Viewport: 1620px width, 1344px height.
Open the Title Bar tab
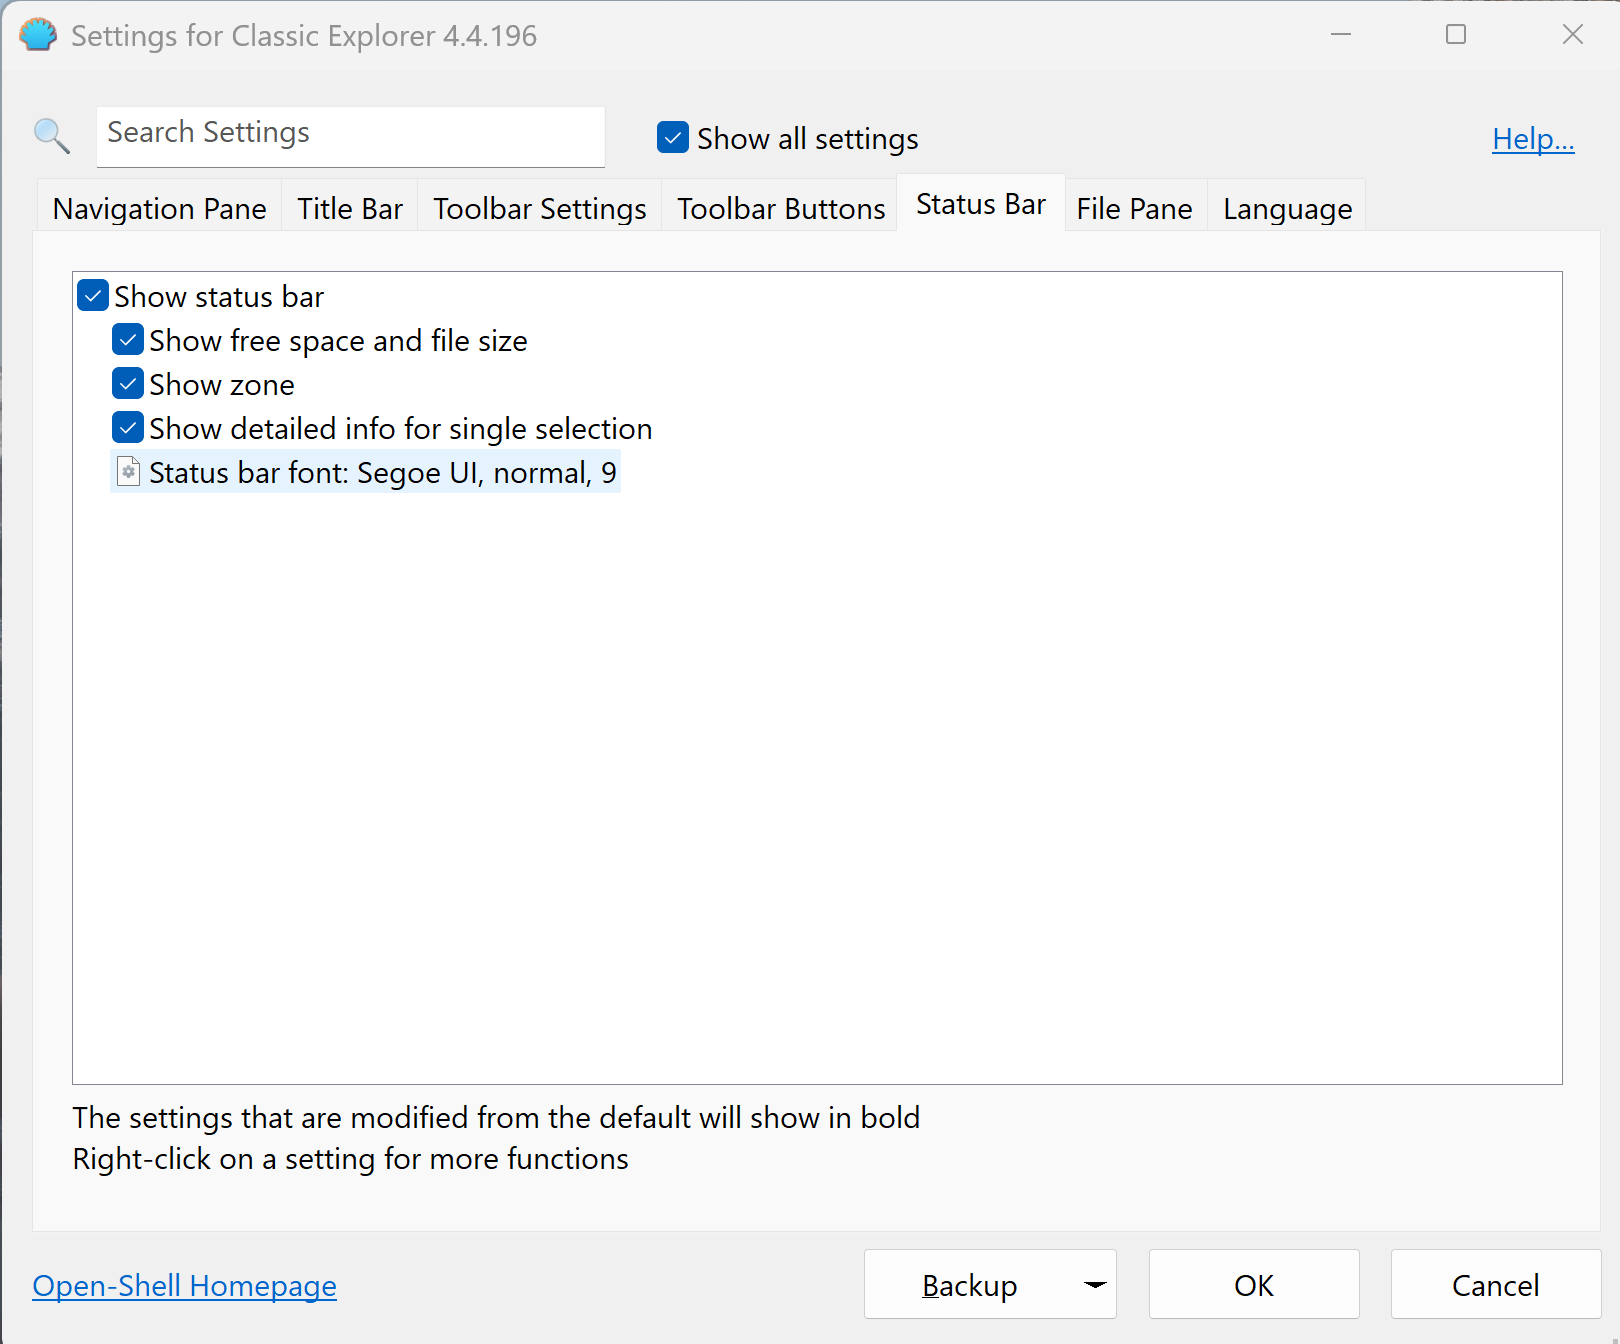coord(350,208)
